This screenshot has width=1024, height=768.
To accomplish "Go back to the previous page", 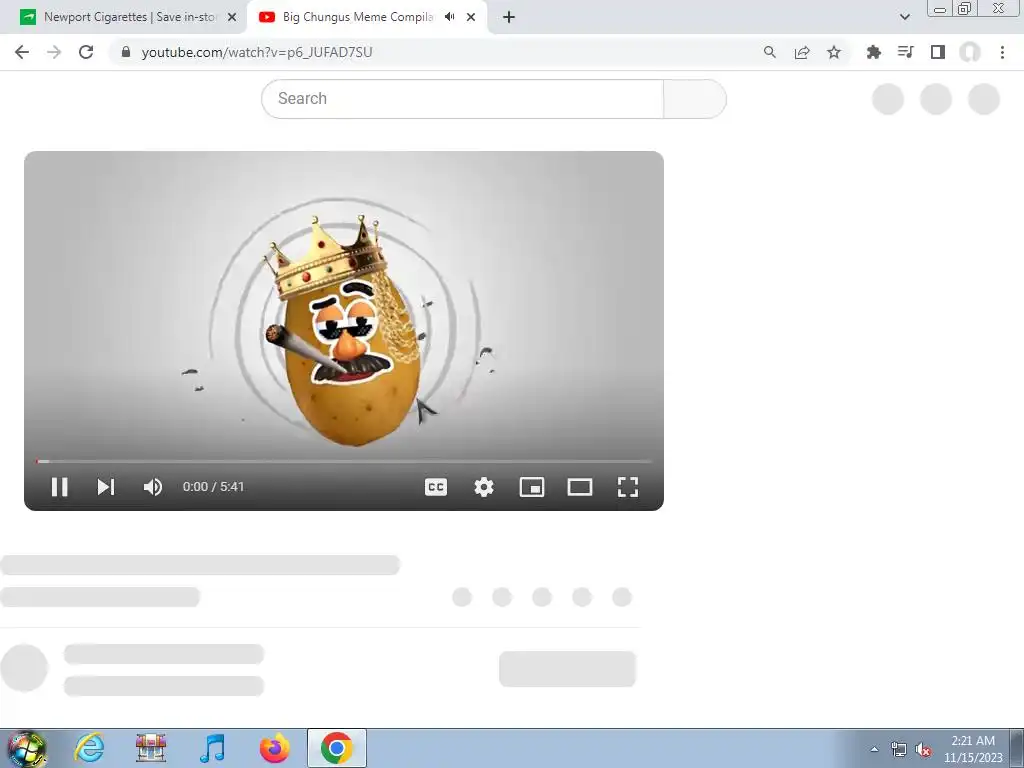I will click(x=22, y=52).
